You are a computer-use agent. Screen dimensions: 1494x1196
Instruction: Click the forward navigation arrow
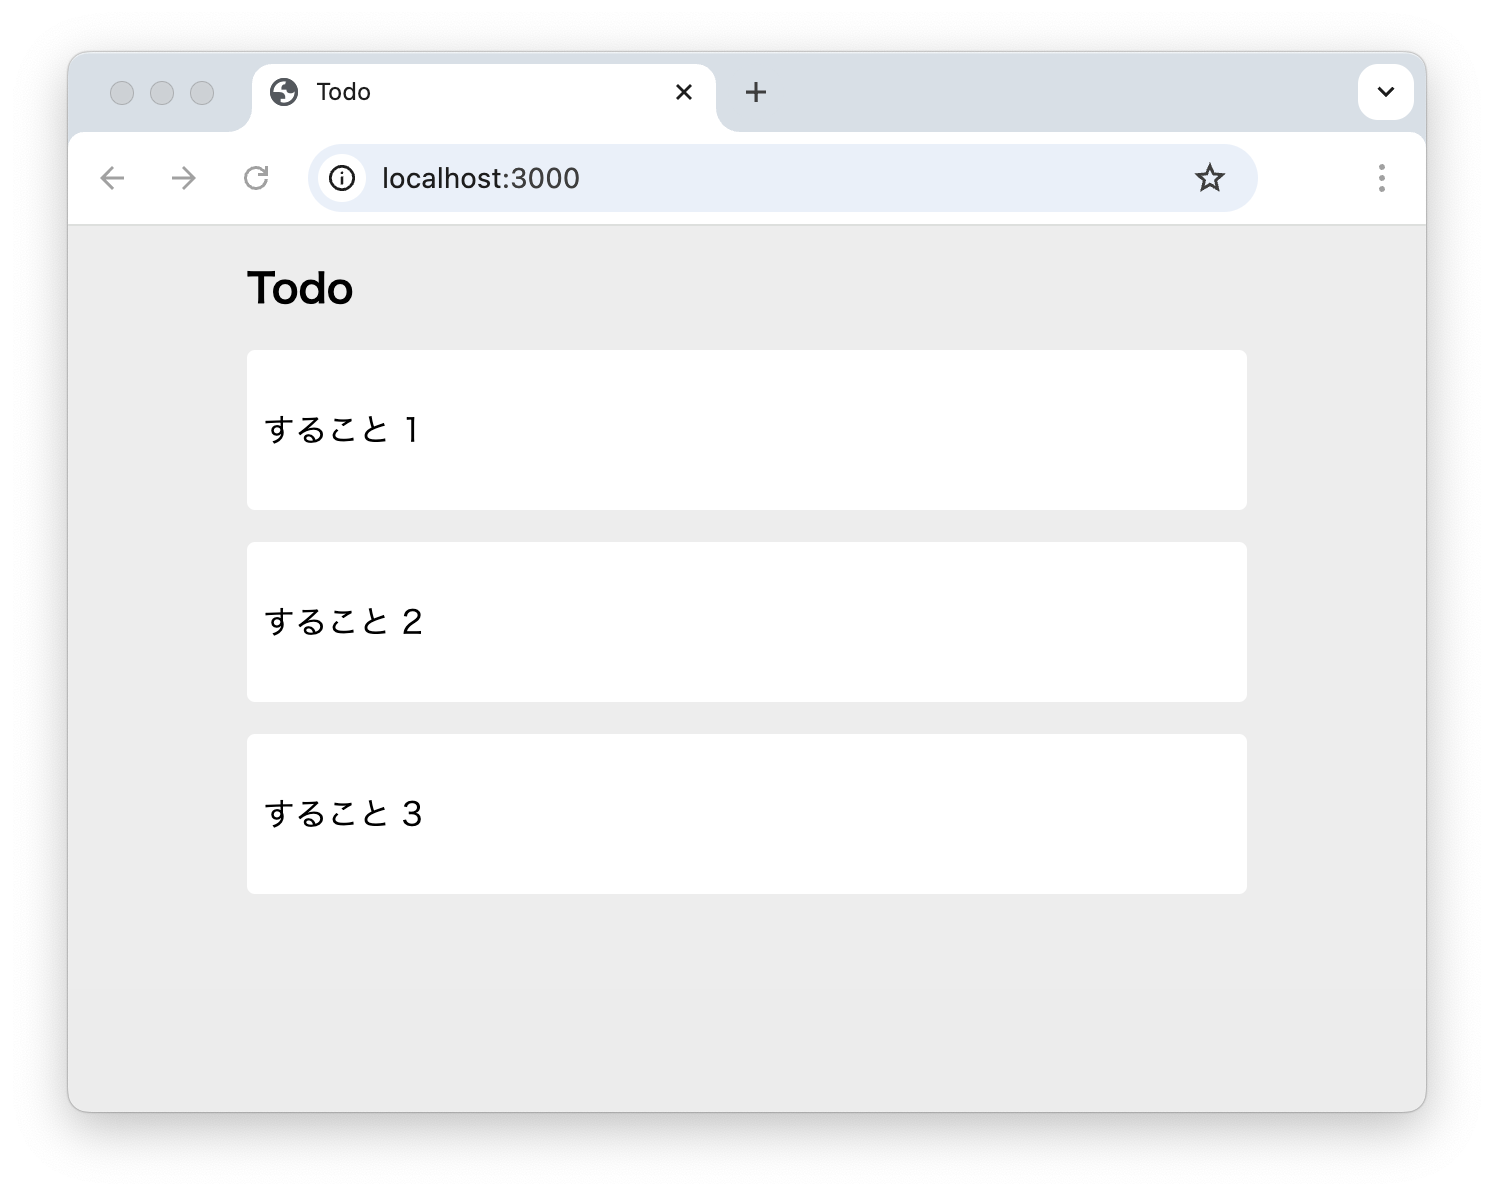pyautogui.click(x=184, y=178)
